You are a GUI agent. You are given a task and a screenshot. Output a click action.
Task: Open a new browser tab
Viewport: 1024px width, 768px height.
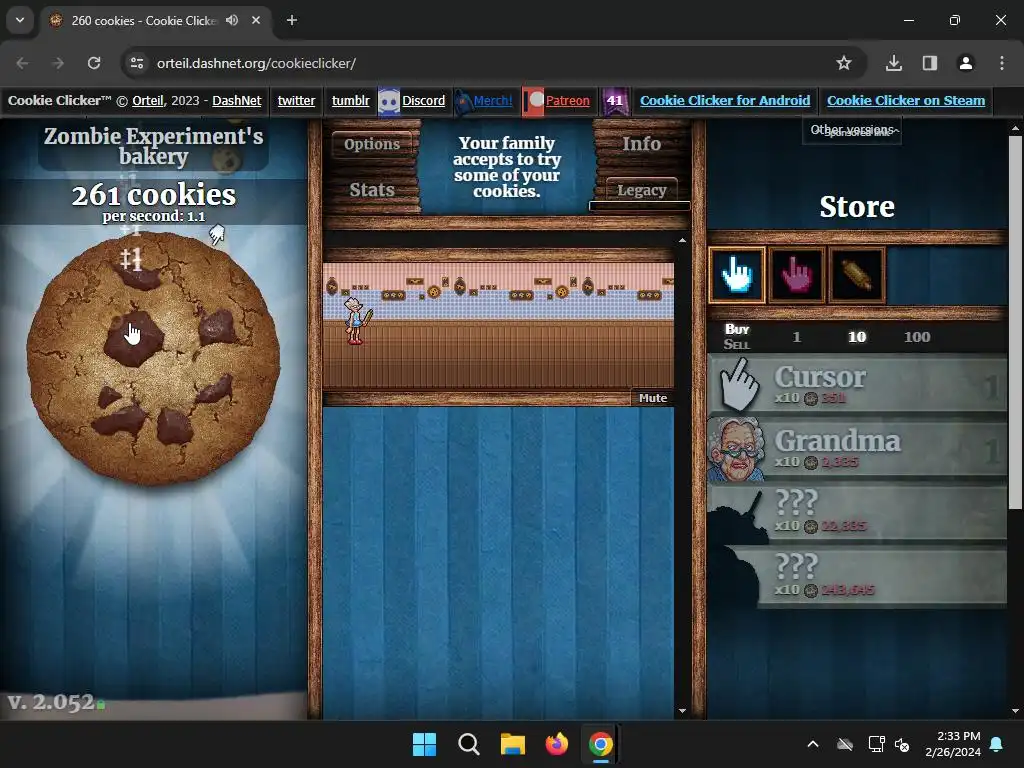tap(292, 20)
